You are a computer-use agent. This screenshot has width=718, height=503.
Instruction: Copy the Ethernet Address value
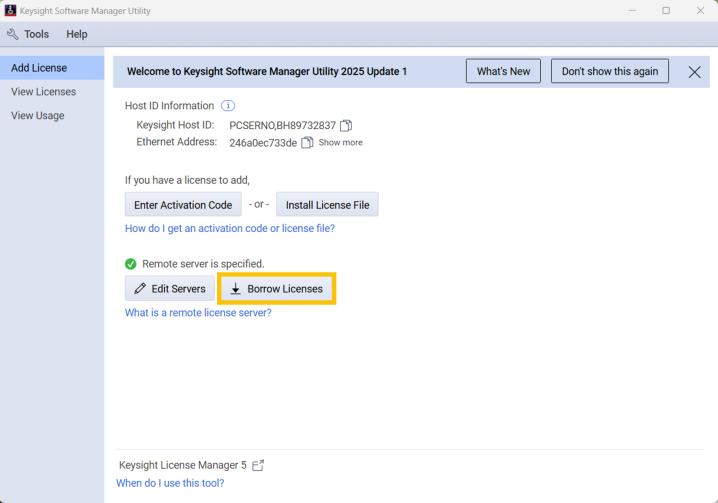(307, 142)
